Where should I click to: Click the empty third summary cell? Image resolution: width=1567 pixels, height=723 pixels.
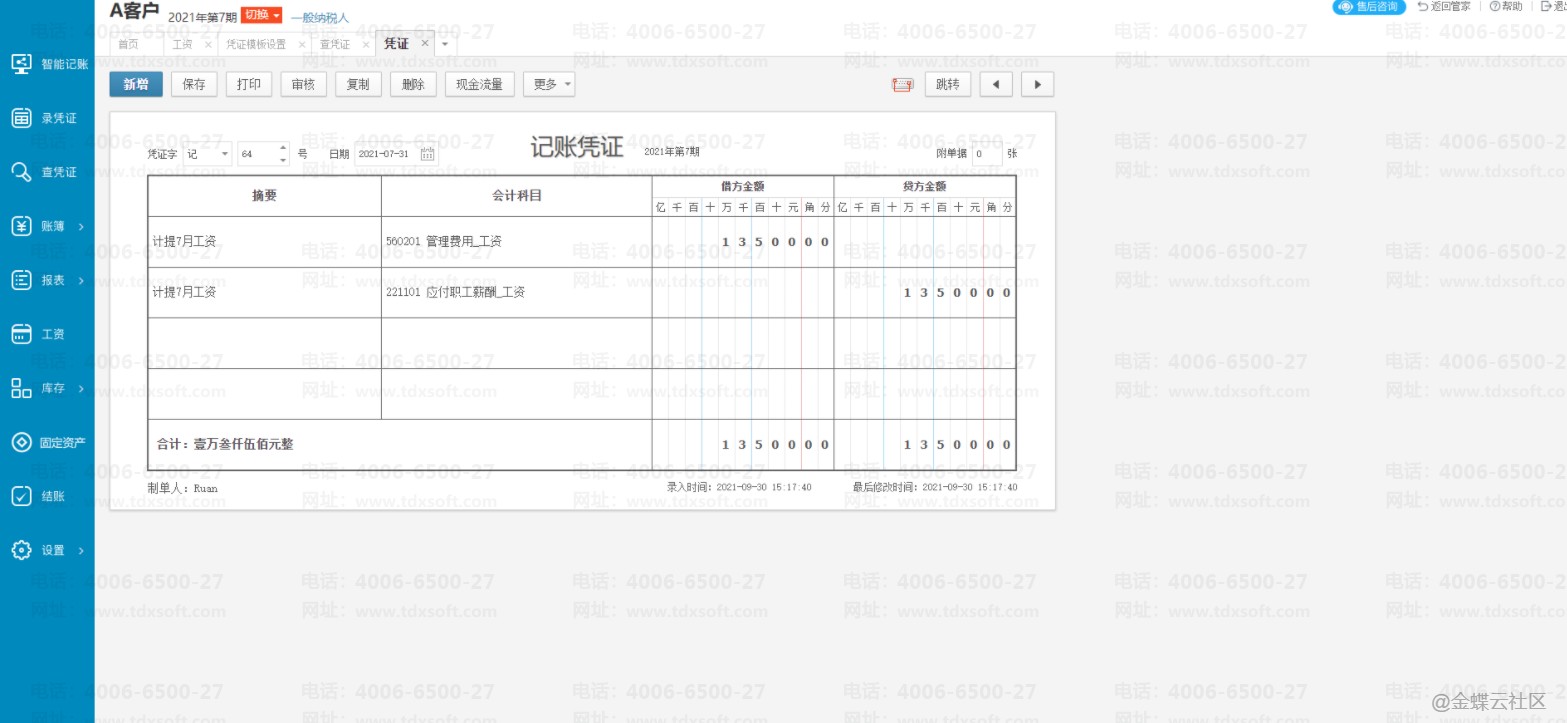264,343
